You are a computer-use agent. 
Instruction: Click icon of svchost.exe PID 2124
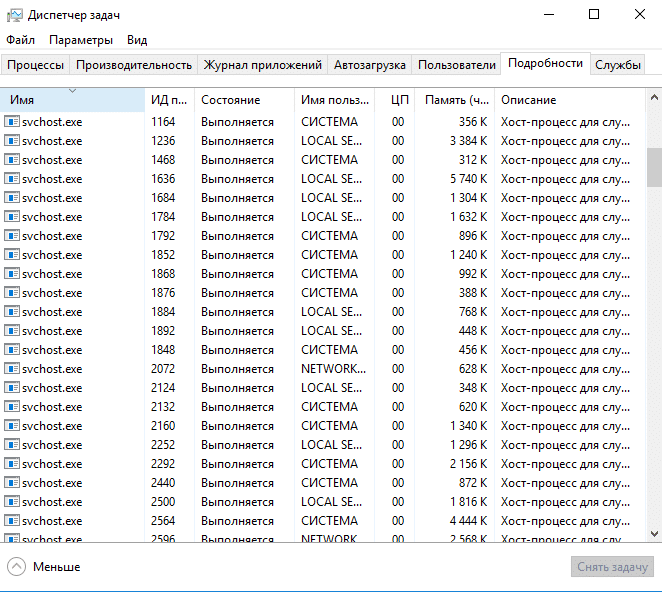point(12,388)
